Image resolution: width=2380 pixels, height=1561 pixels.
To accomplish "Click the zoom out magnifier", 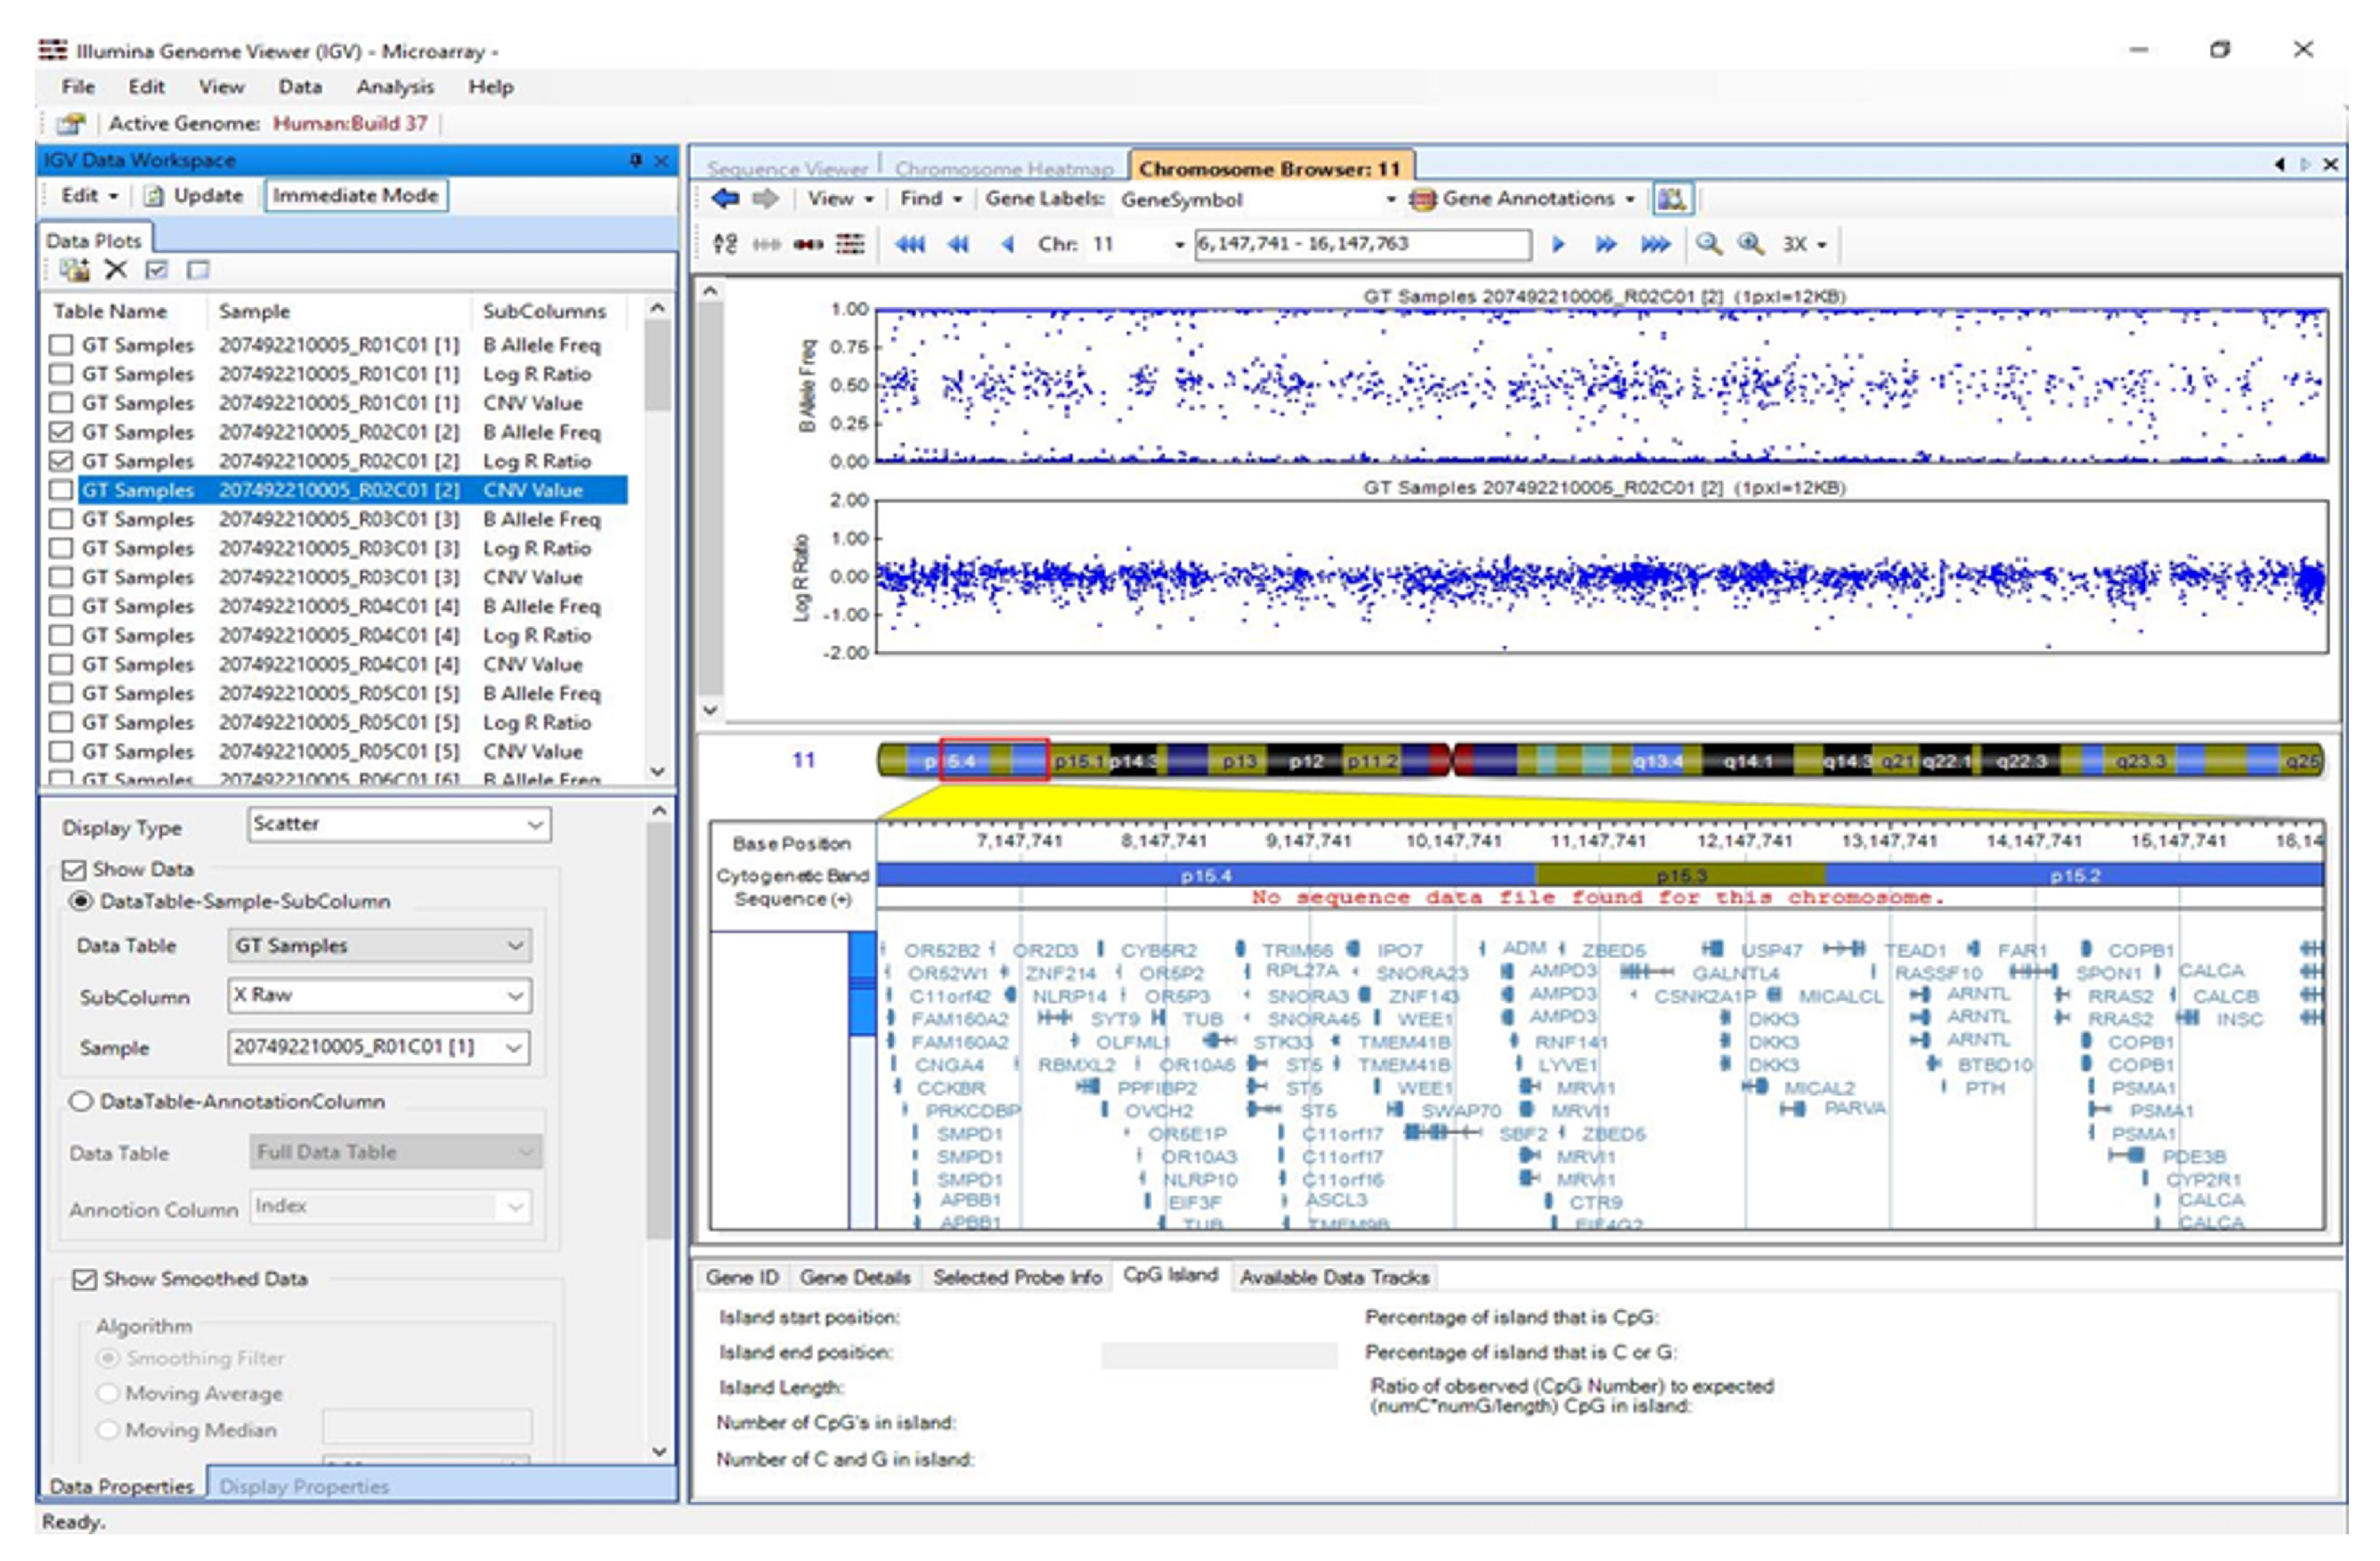I will coord(1709,244).
